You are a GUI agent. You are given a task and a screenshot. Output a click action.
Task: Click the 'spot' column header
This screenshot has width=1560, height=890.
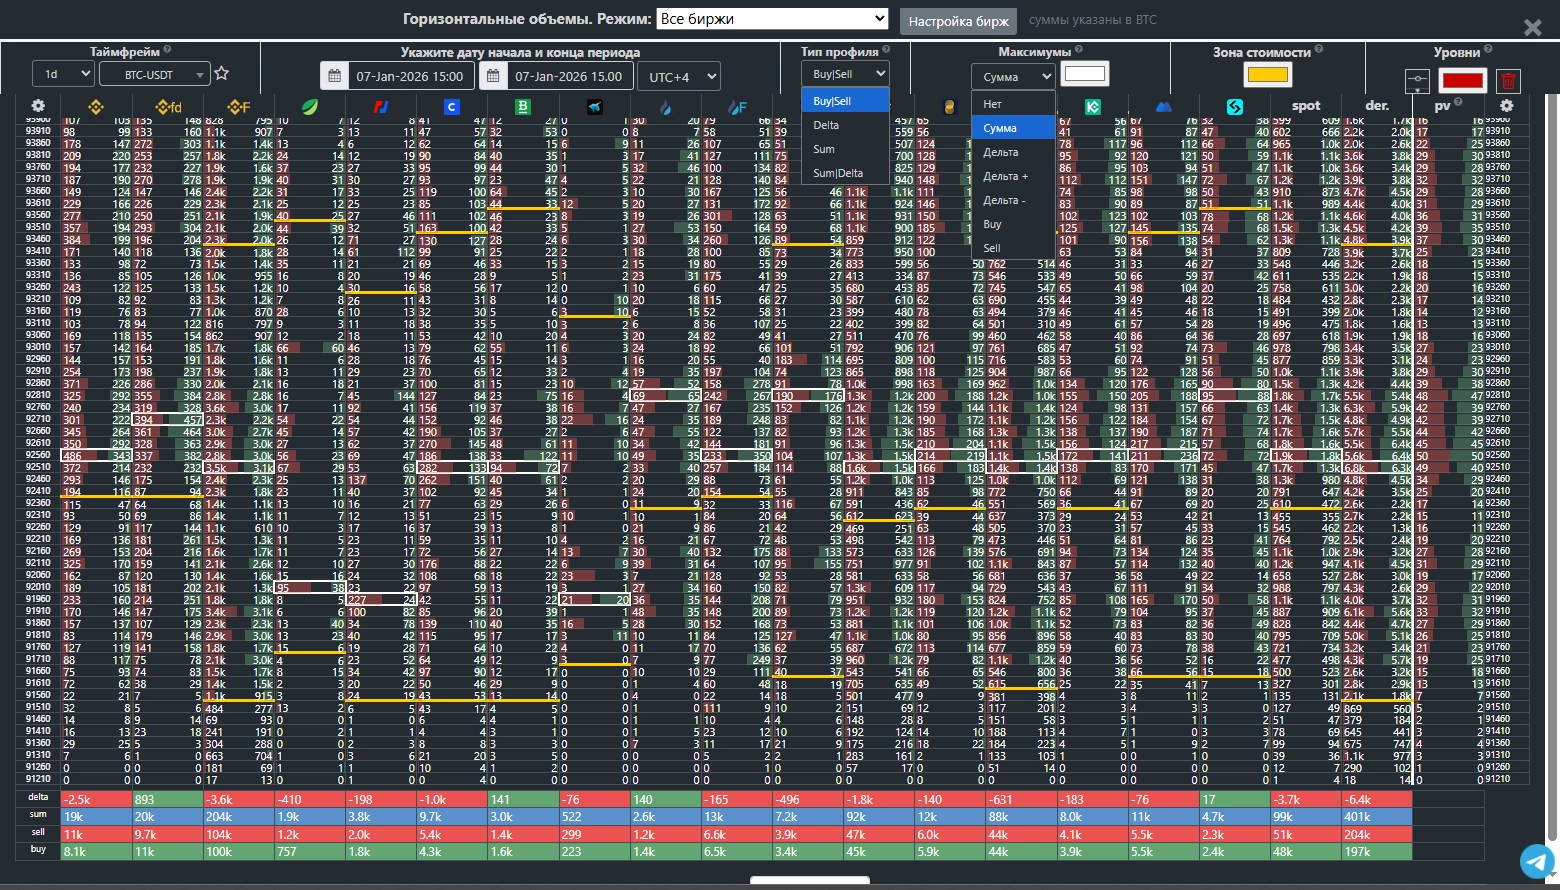(x=1306, y=106)
